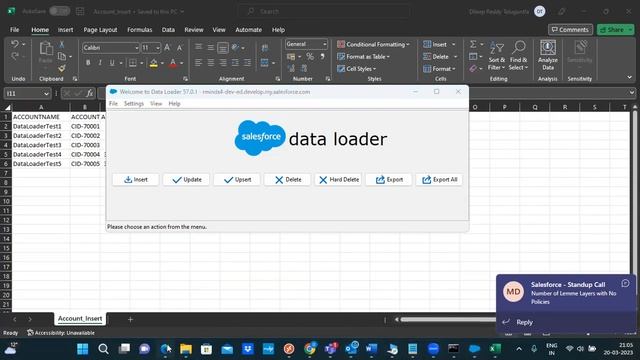The width and height of the screenshot is (640, 360).
Task: Click the Borders icon
Action: pos(133,63)
